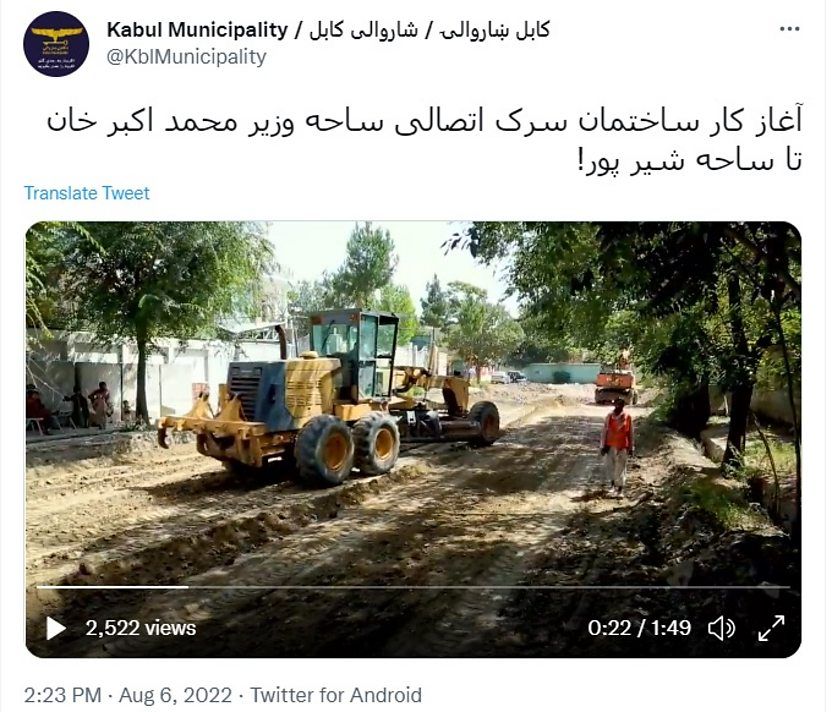832x712 pixels.
Task: Open the three-dot more options menu
Action: tap(790, 29)
